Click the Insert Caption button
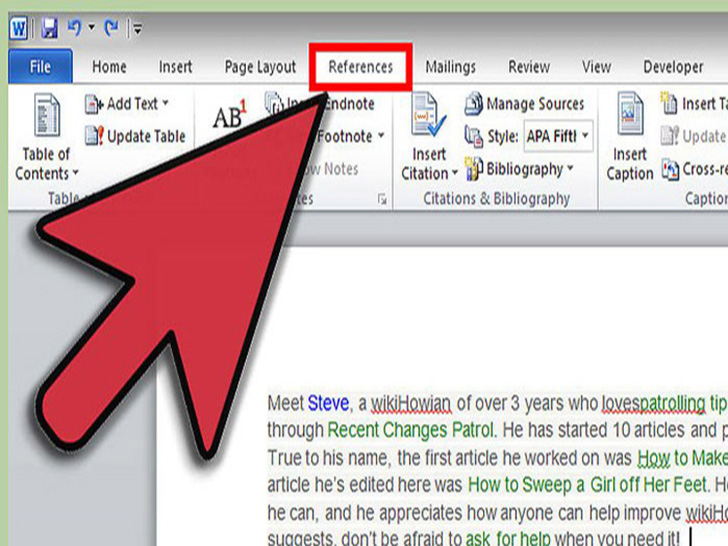 coord(630,137)
